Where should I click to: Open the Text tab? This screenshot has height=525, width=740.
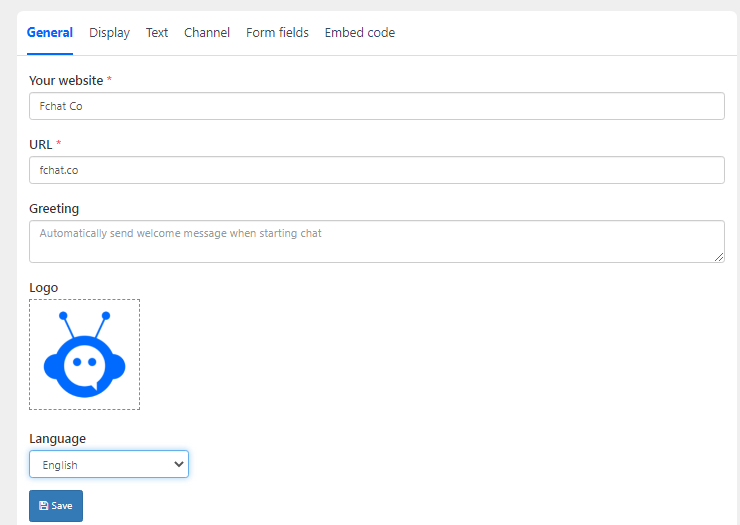click(x=157, y=33)
